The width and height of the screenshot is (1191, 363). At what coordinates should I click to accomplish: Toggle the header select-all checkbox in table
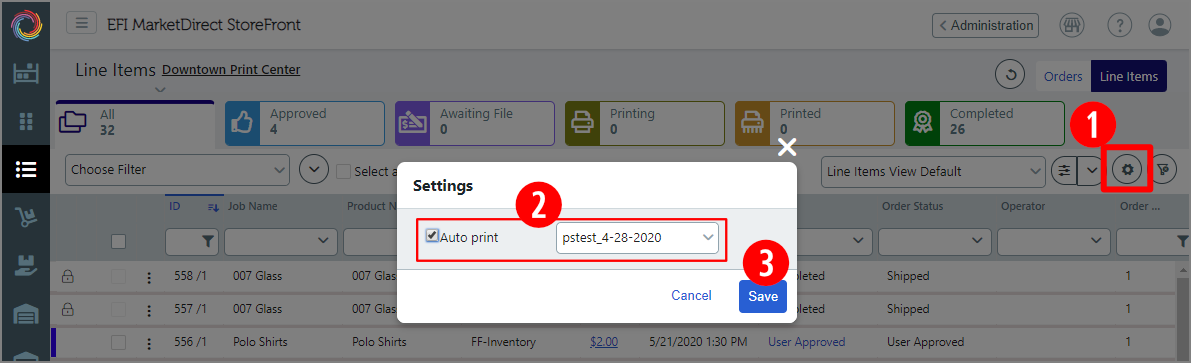(118, 241)
